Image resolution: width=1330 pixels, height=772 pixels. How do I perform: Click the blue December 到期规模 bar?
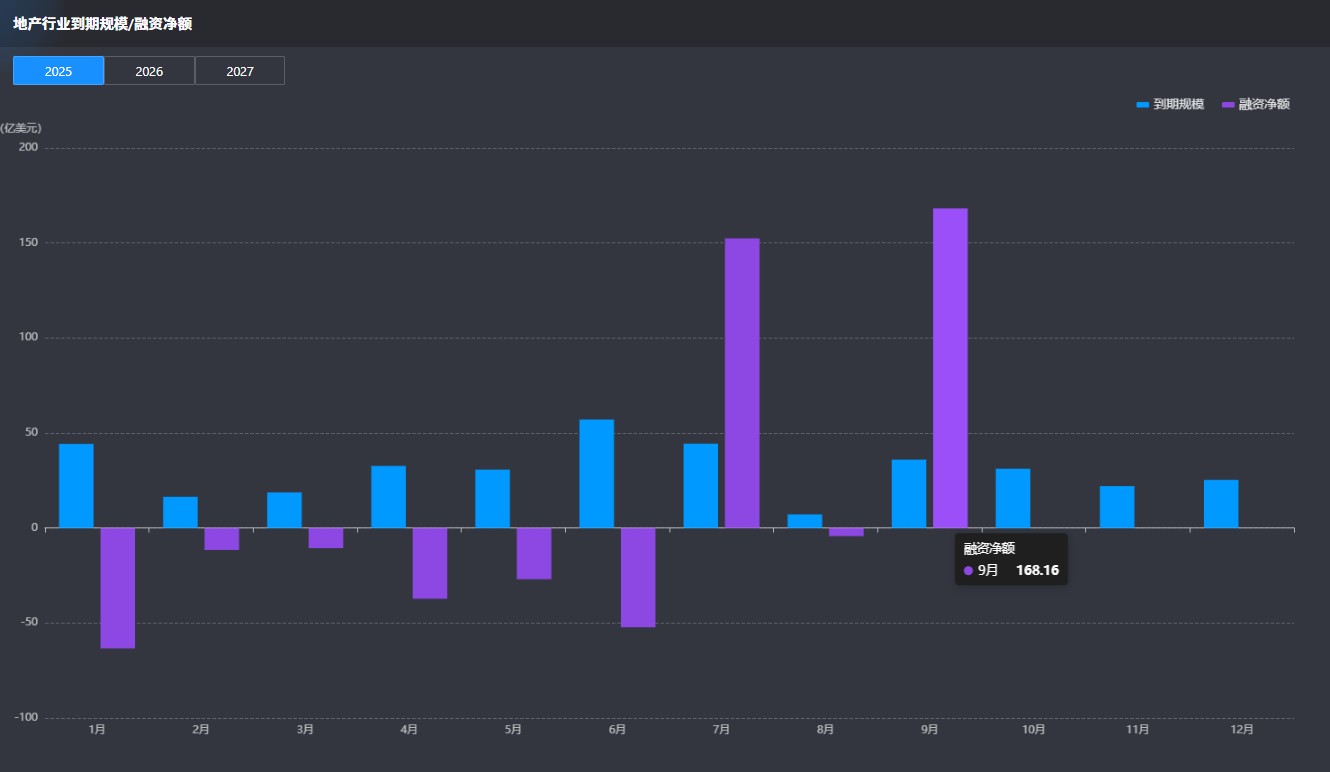tap(1221, 504)
